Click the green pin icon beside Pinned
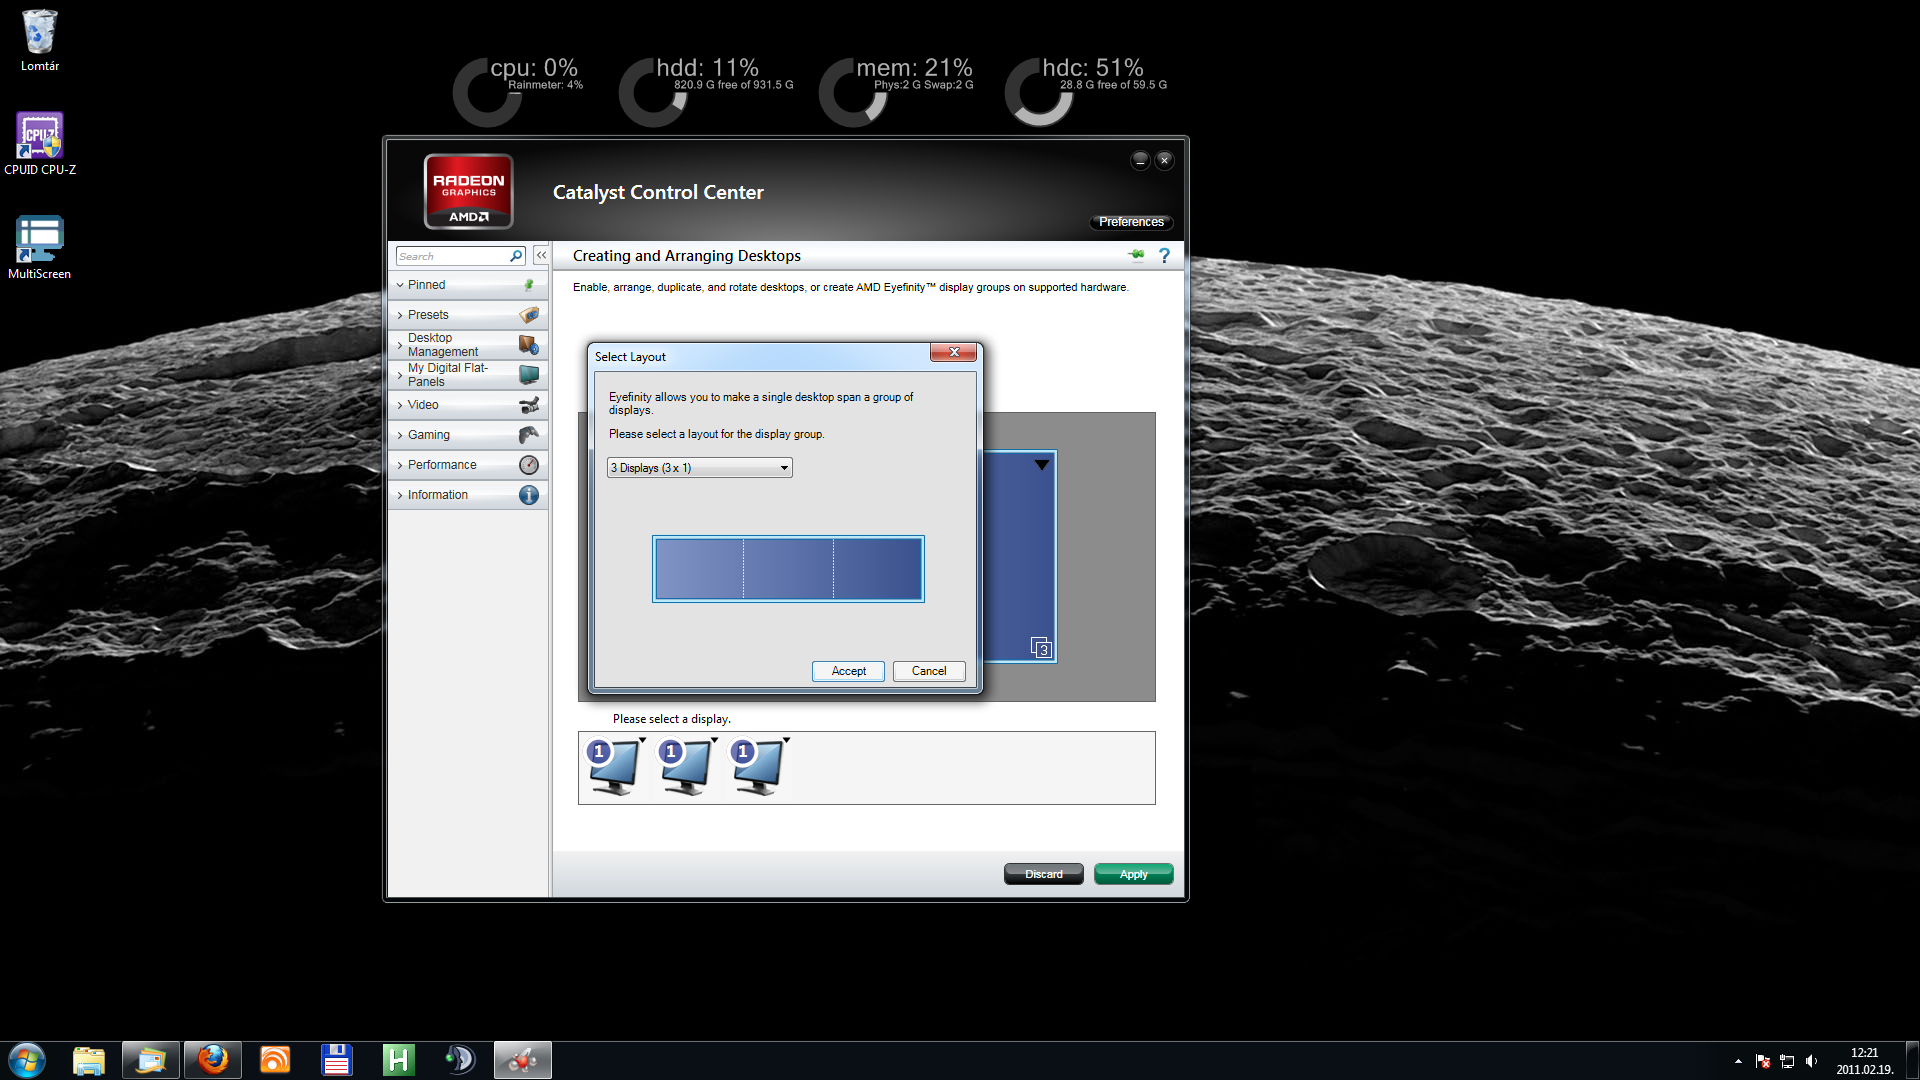Screen dimensions: 1920x1080 coord(529,285)
